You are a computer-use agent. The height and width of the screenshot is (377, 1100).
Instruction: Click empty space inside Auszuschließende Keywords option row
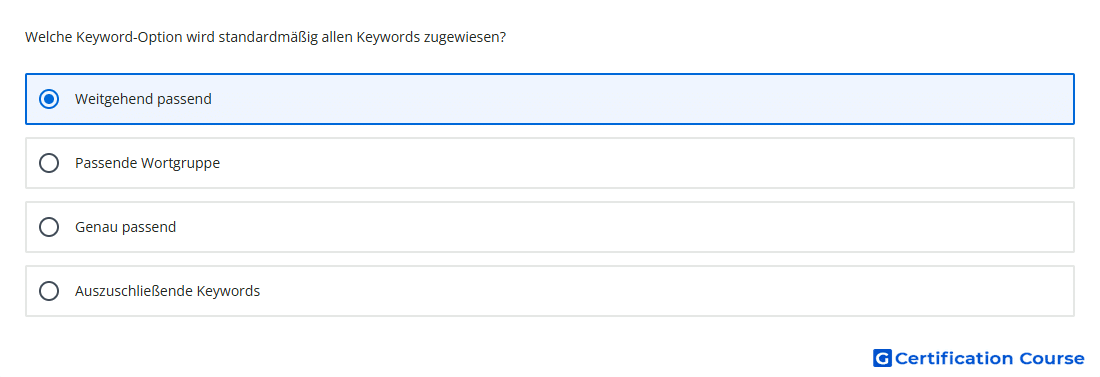click(631, 291)
